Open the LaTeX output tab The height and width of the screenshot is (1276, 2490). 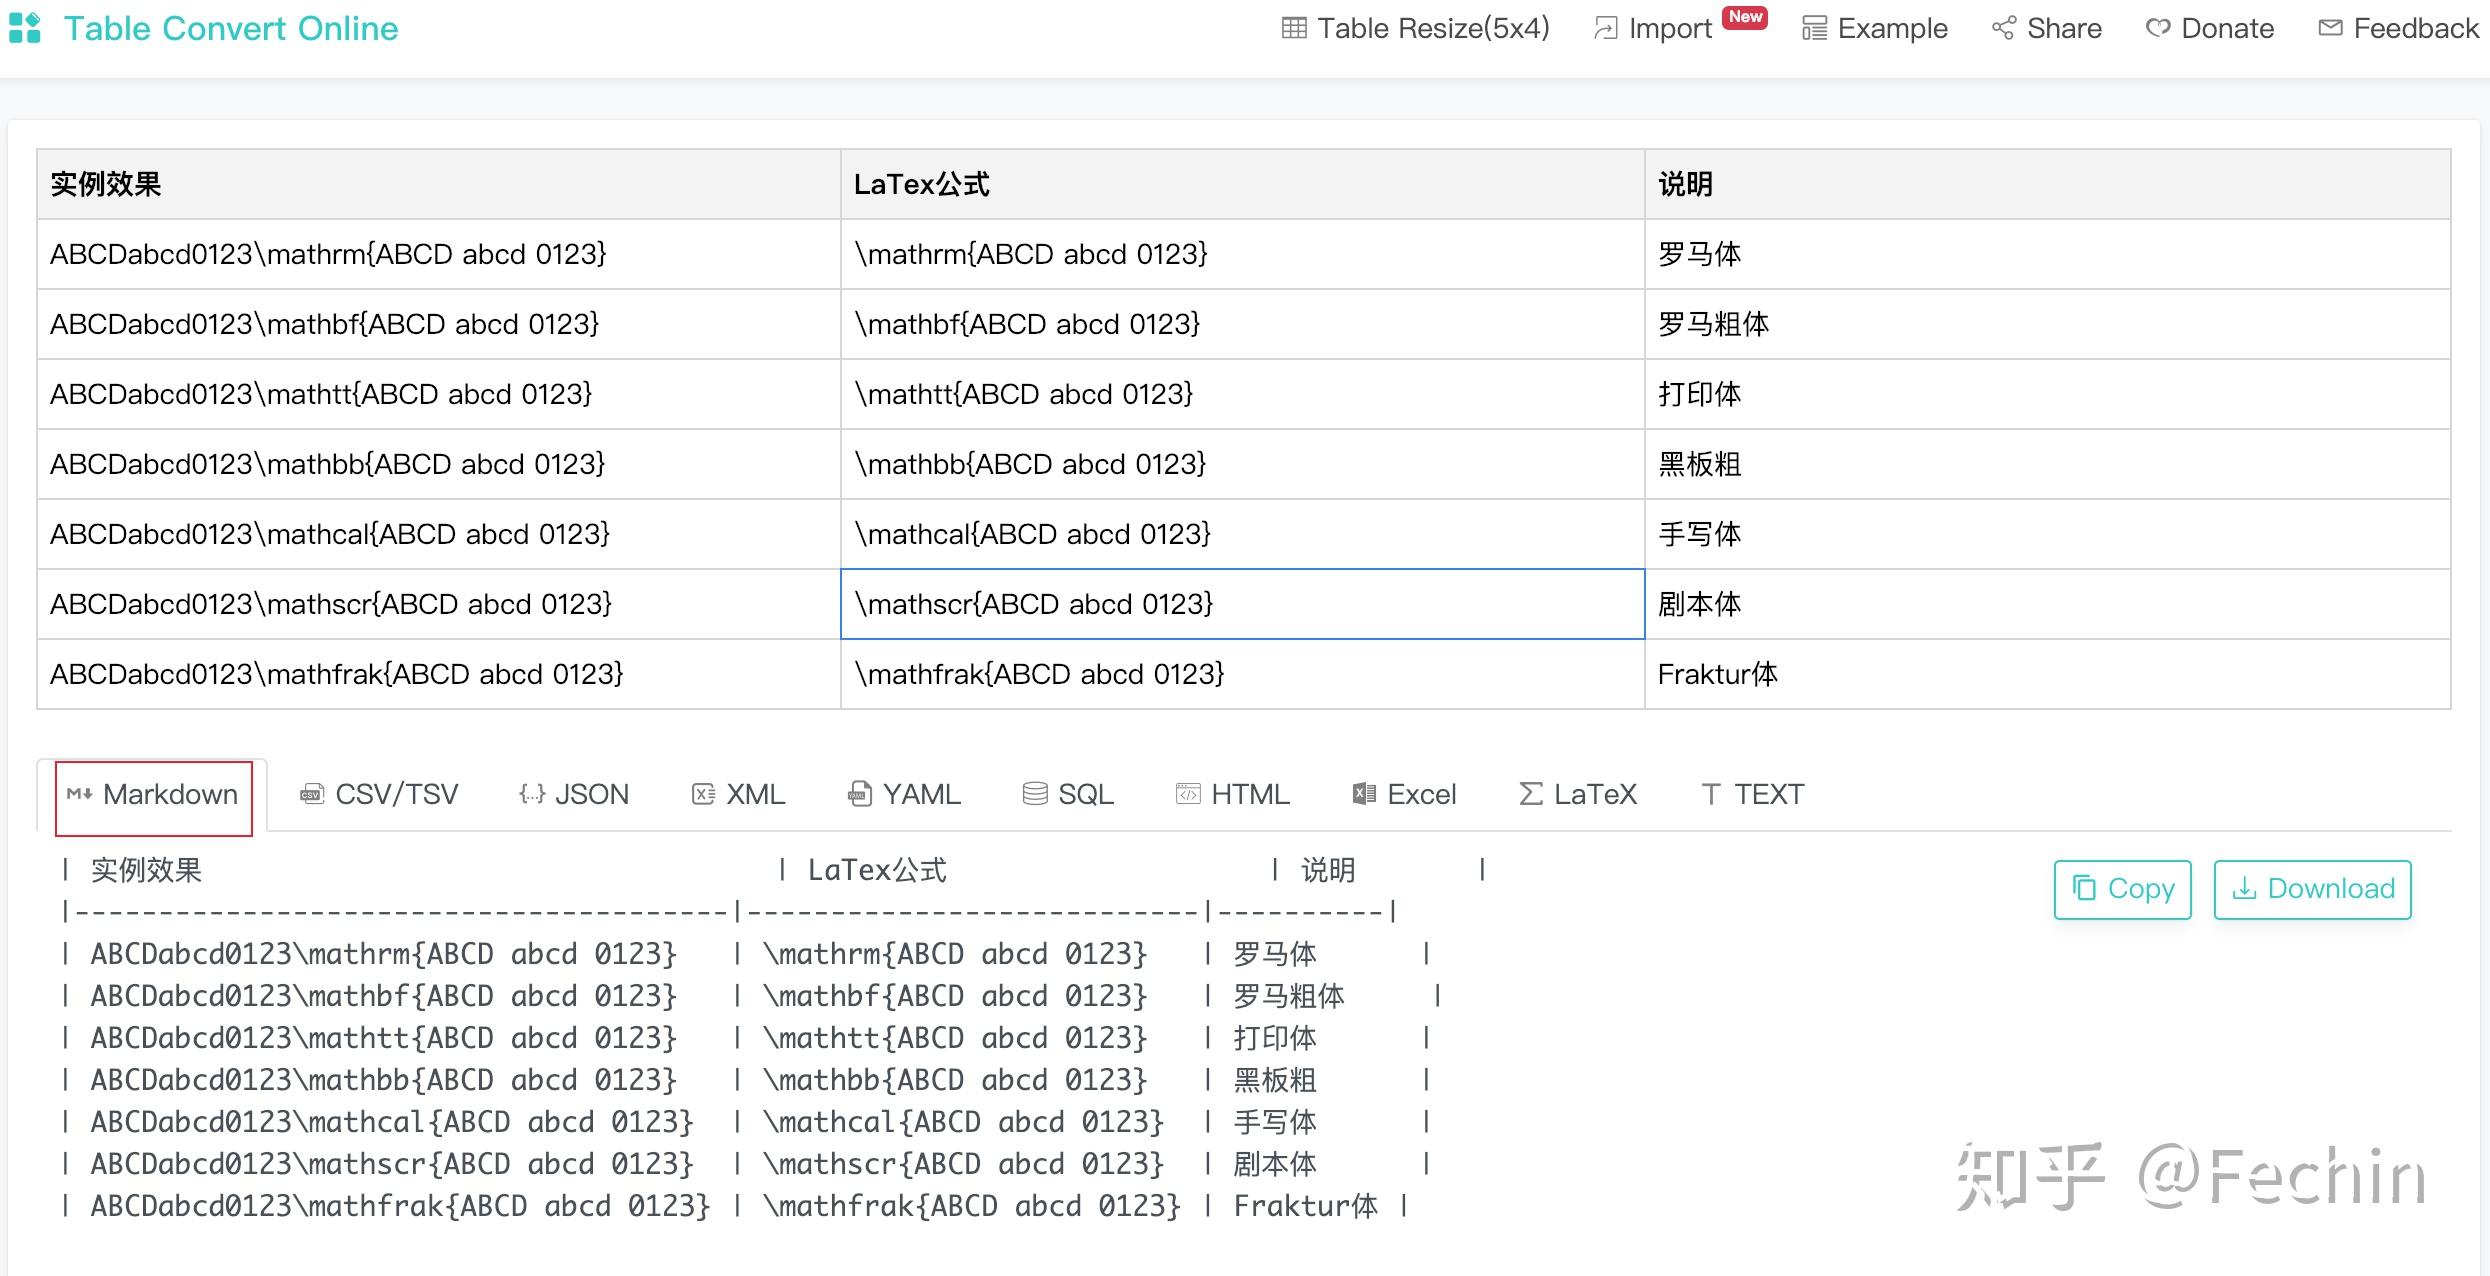[1577, 793]
